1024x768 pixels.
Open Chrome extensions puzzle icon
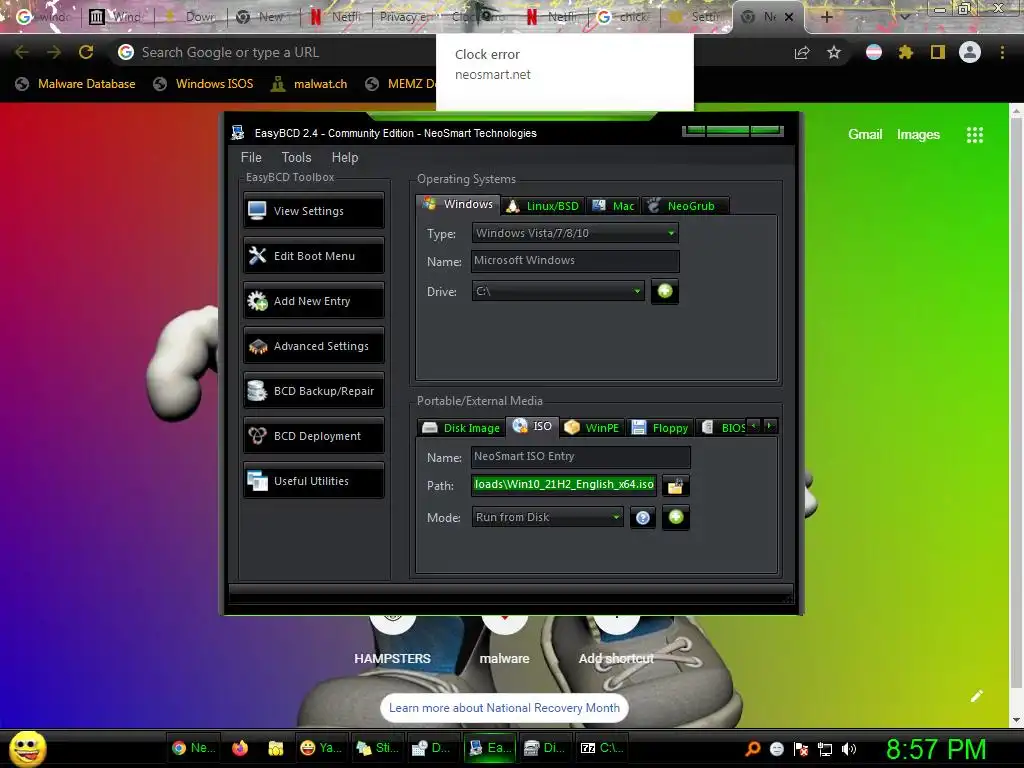[x=906, y=53]
